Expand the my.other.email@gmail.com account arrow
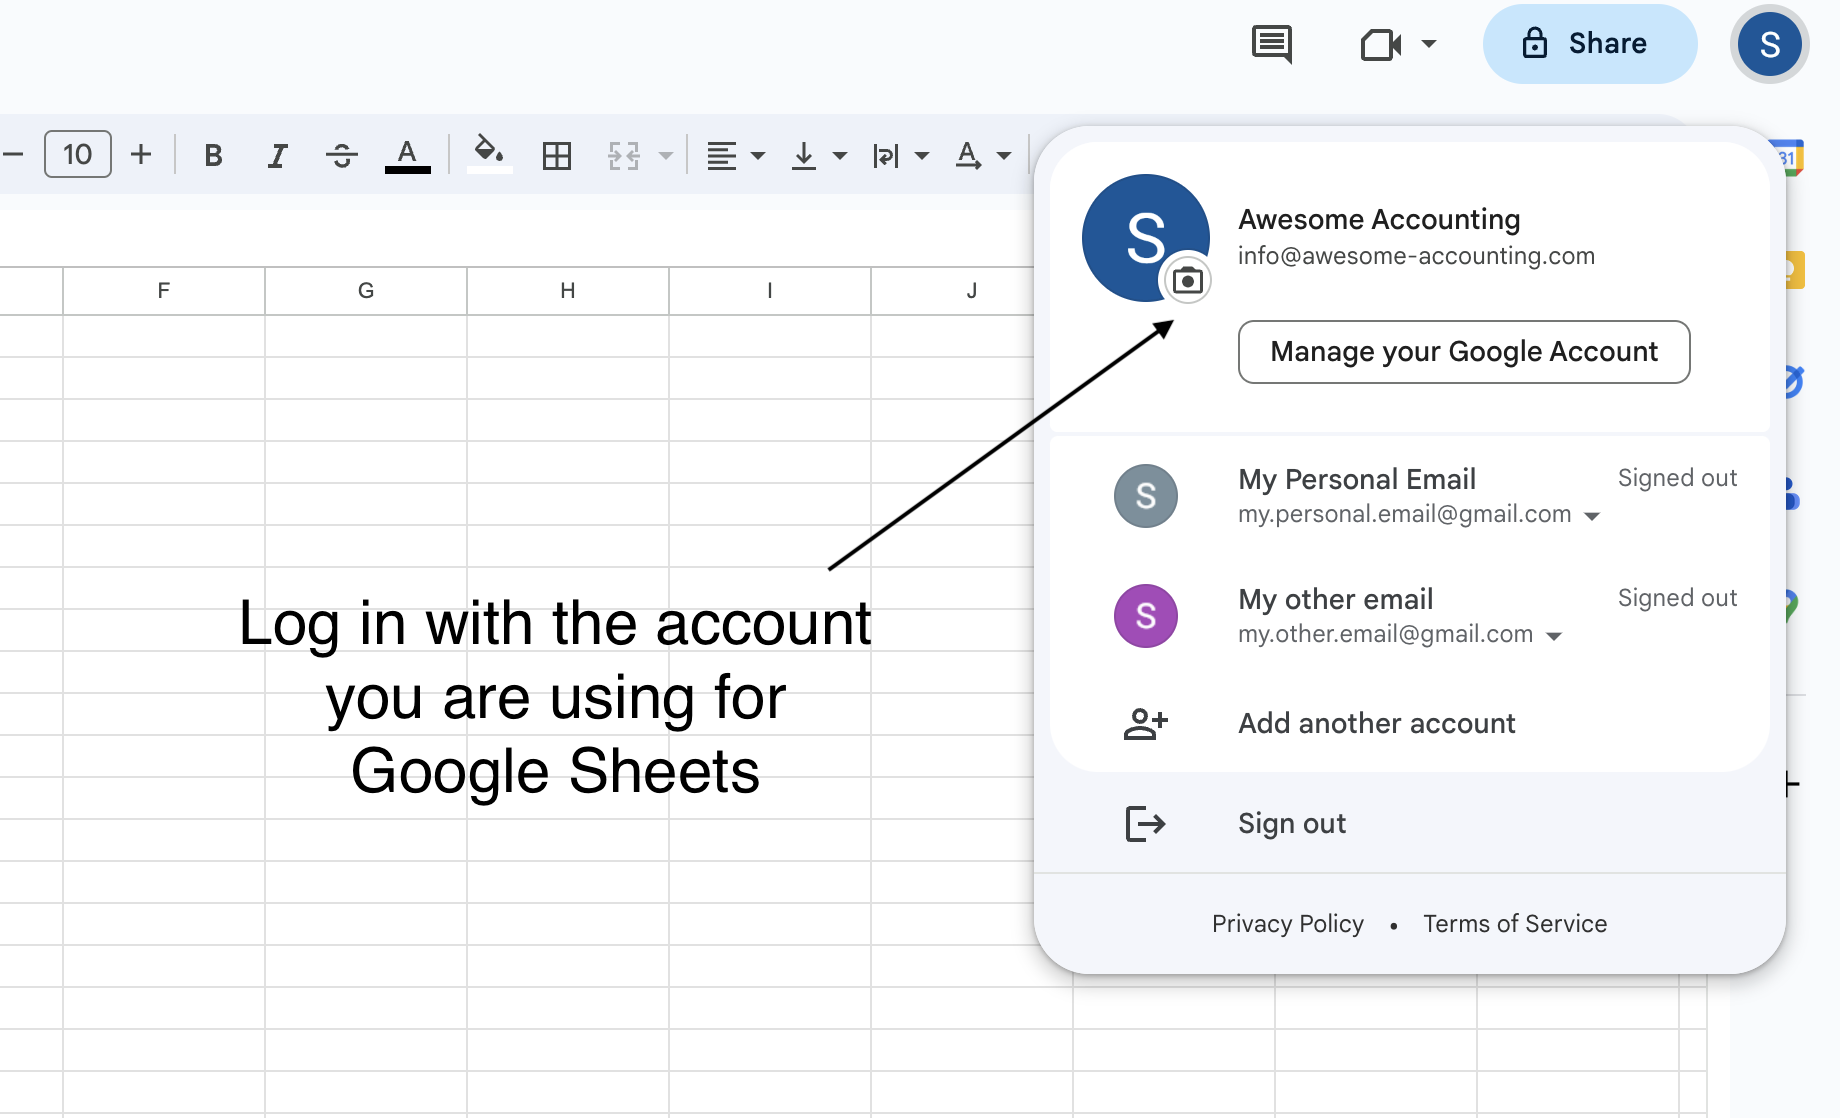 (x=1554, y=636)
